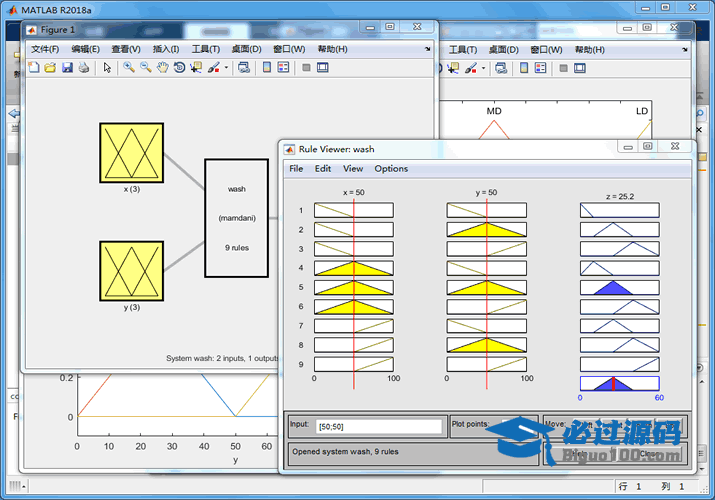Select Rotate 3D tool in Figure 1

pyautogui.click(x=180, y=67)
